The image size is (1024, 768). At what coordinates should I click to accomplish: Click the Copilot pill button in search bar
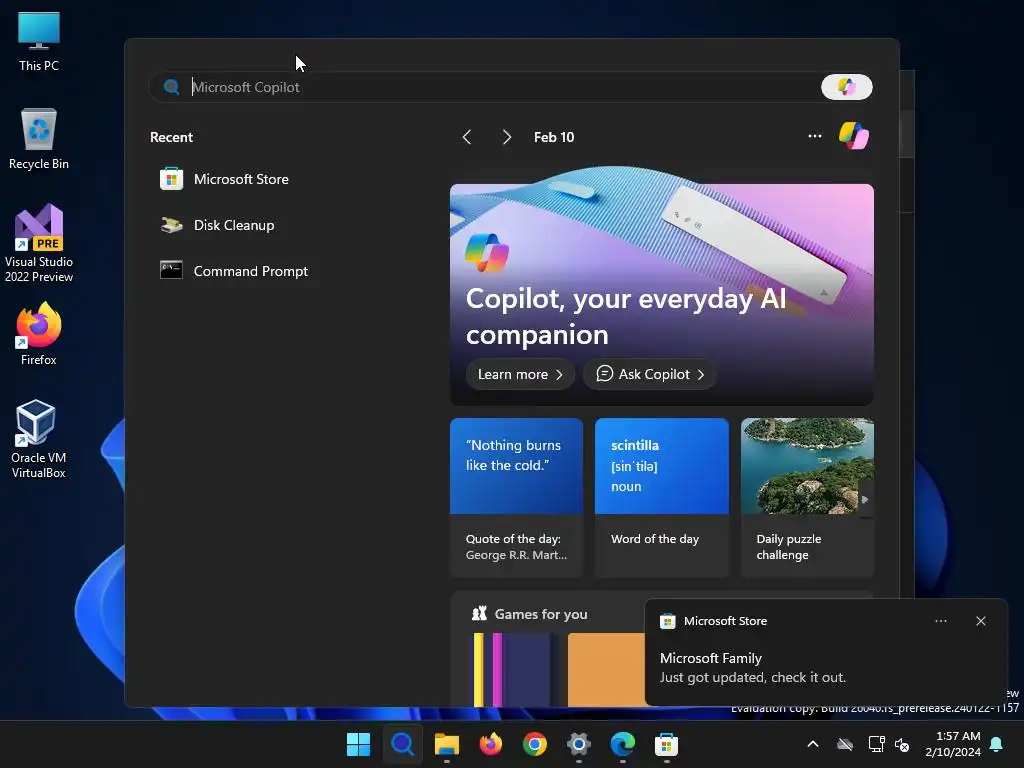pos(846,87)
